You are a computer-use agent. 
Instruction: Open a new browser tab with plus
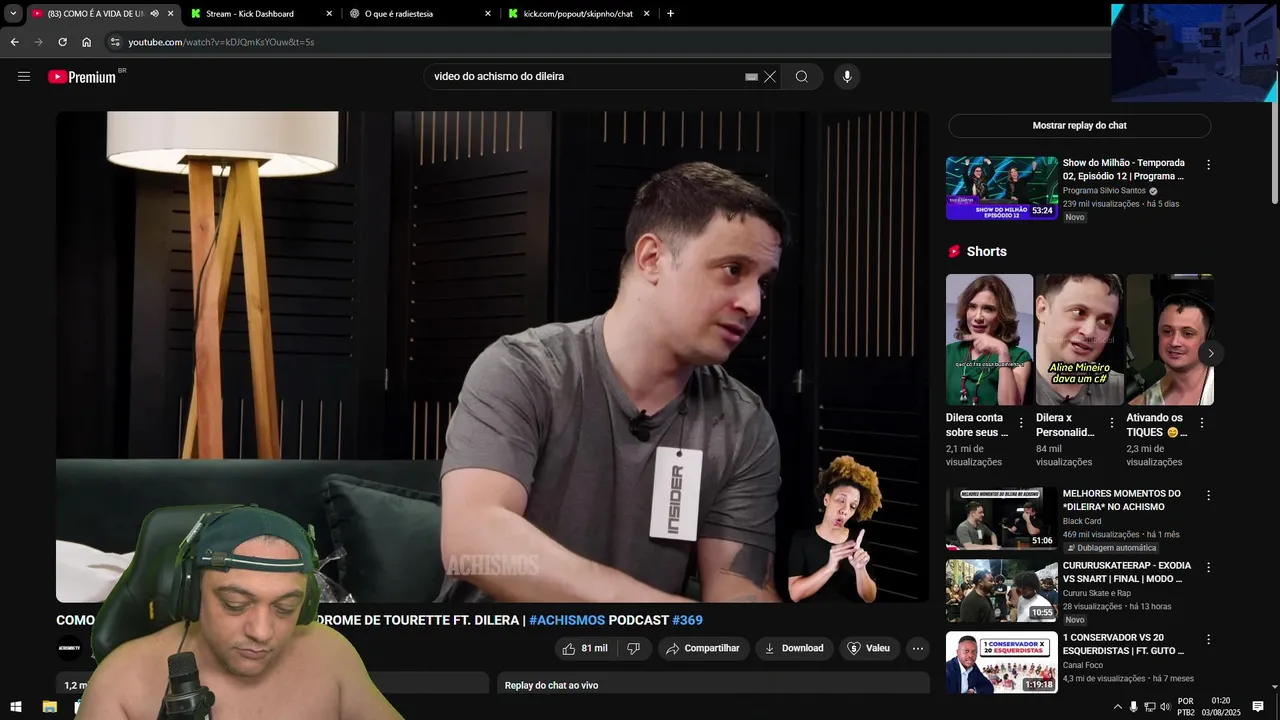[670, 14]
